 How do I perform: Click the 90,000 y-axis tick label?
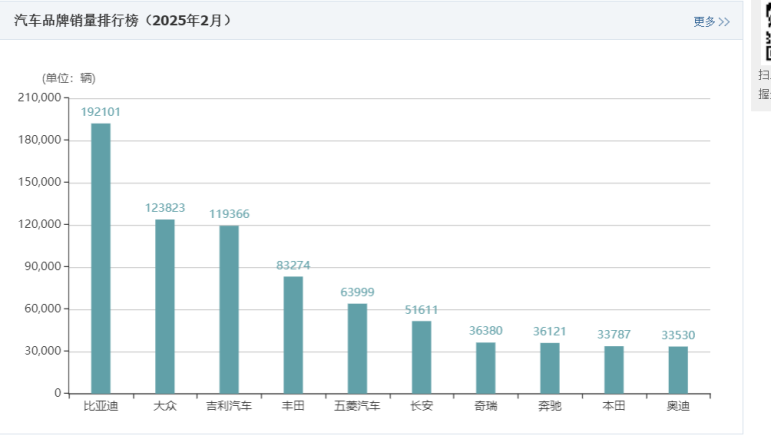43,266
